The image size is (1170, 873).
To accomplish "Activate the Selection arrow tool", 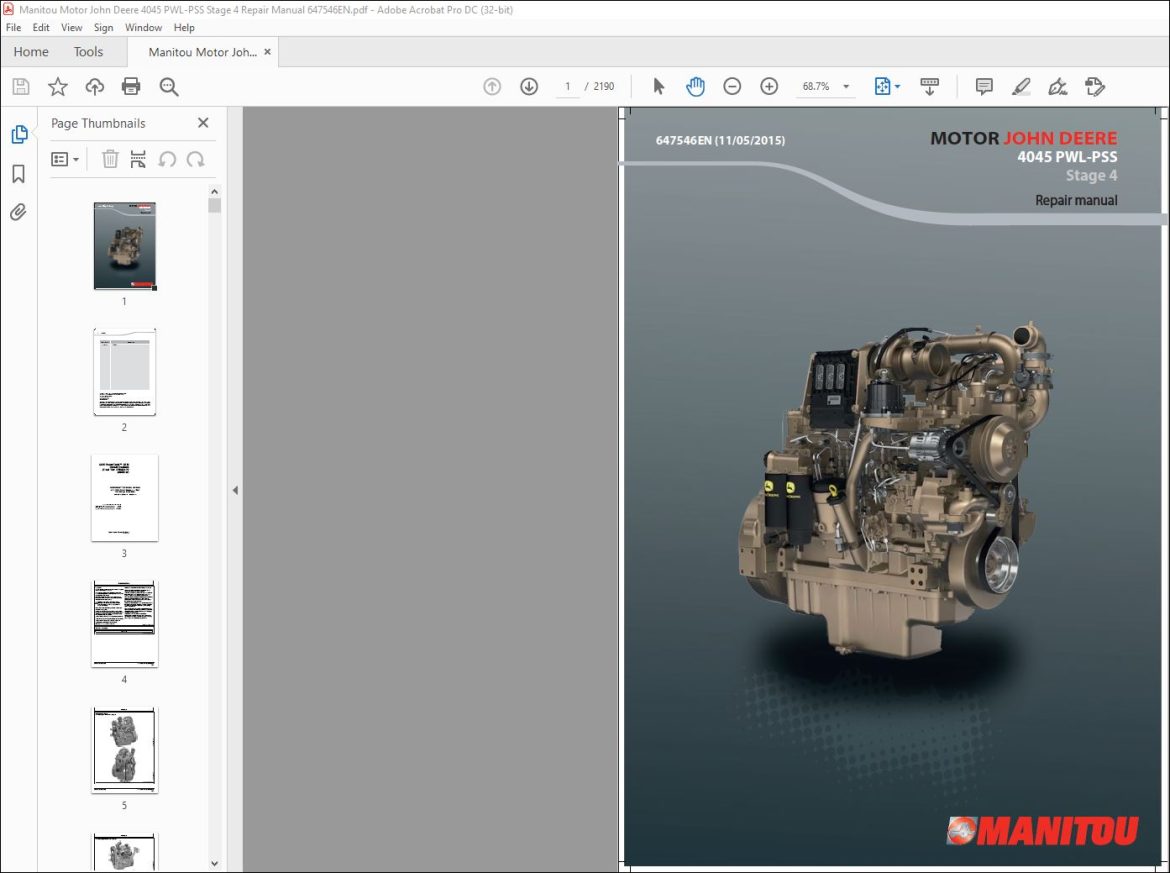I will tap(658, 87).
